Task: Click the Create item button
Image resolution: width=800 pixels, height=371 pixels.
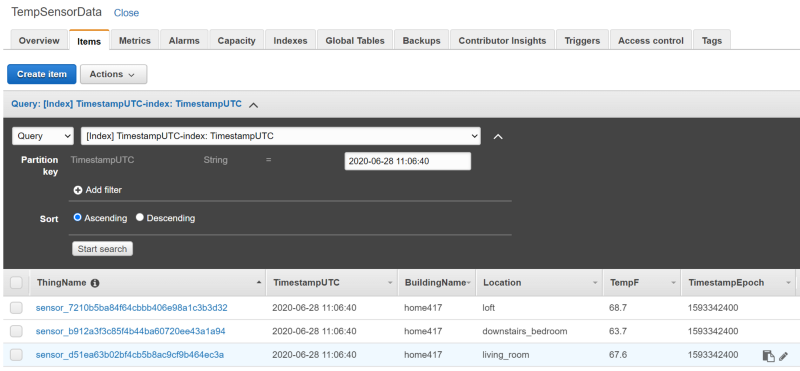Action: click(42, 74)
